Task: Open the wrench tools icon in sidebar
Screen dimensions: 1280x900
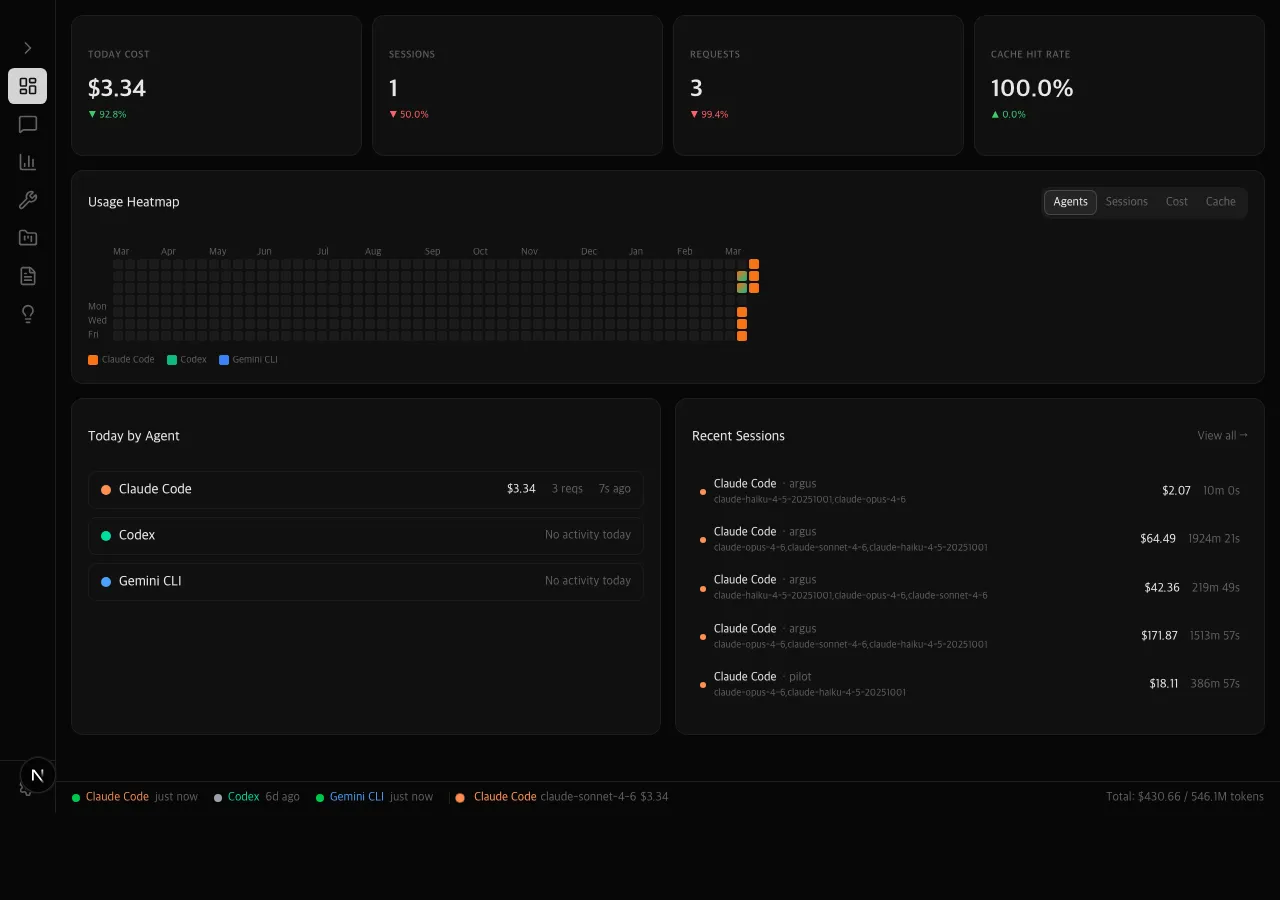Action: (x=28, y=200)
